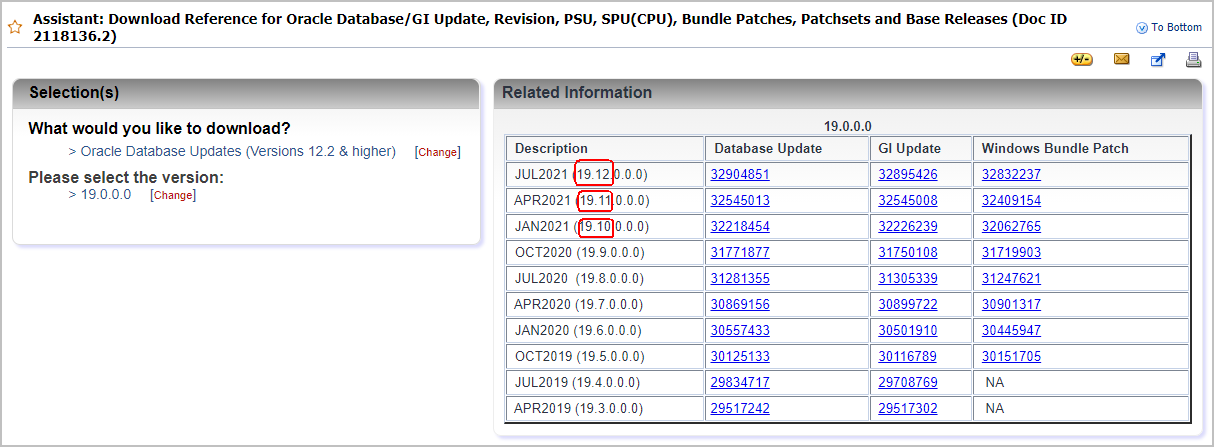Open Windows Bundle Patch 32832237
This screenshot has height=447, width=1214.
point(1011,174)
